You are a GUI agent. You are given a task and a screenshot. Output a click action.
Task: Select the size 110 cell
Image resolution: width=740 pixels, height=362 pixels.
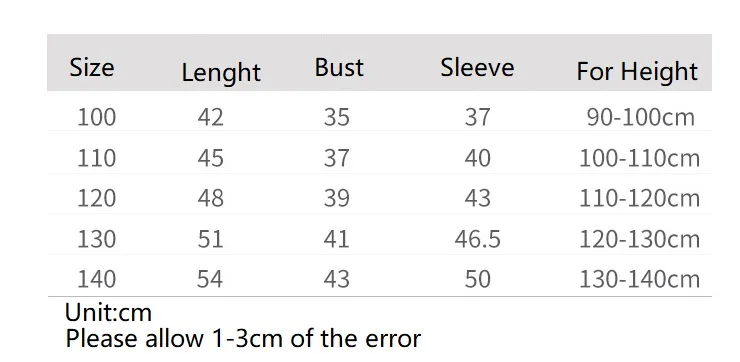coord(96,158)
